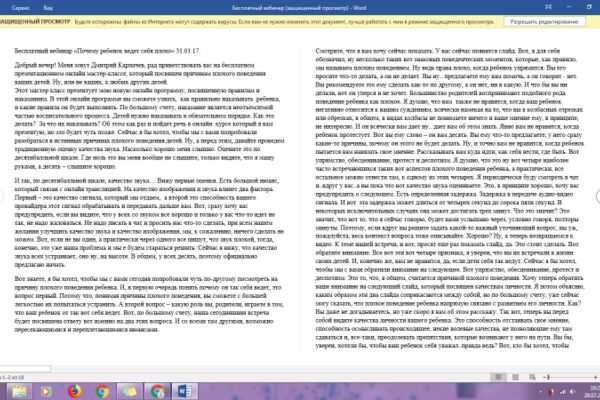Viewport: 600px width, 400px height.
Task: Click the network tray icon
Action: point(562,392)
